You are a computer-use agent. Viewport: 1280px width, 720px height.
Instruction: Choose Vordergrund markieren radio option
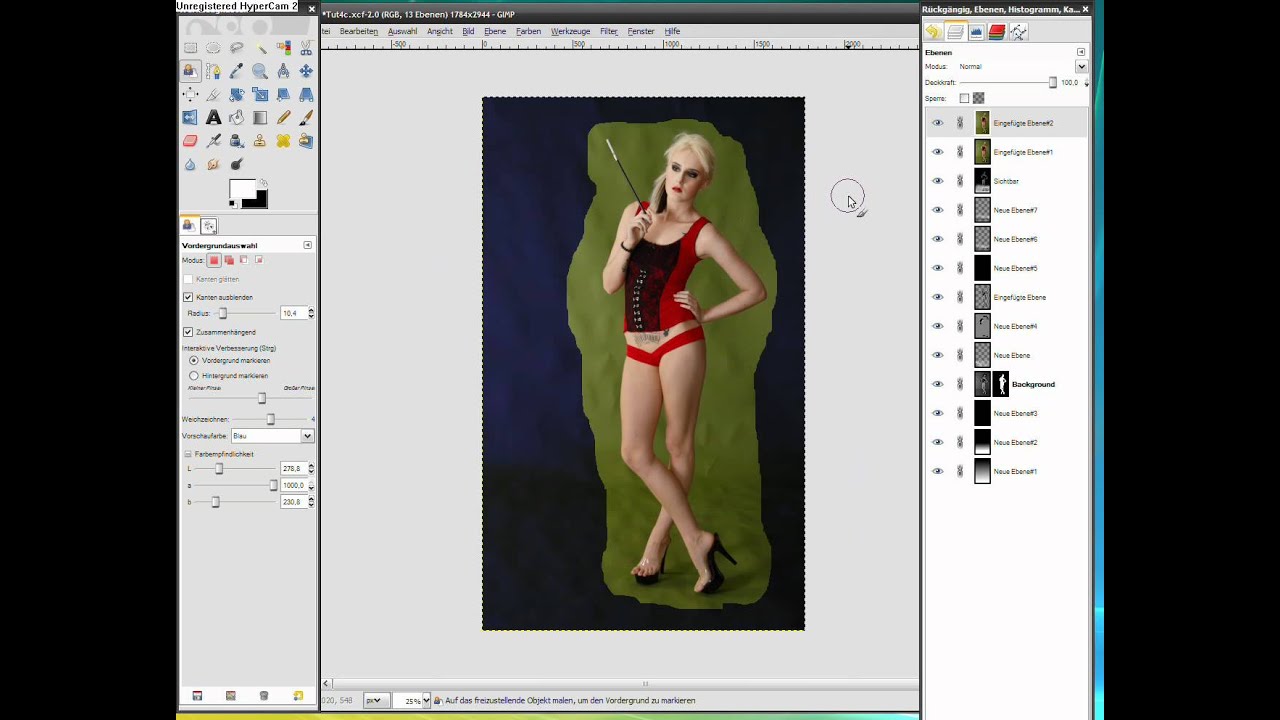pos(194,360)
